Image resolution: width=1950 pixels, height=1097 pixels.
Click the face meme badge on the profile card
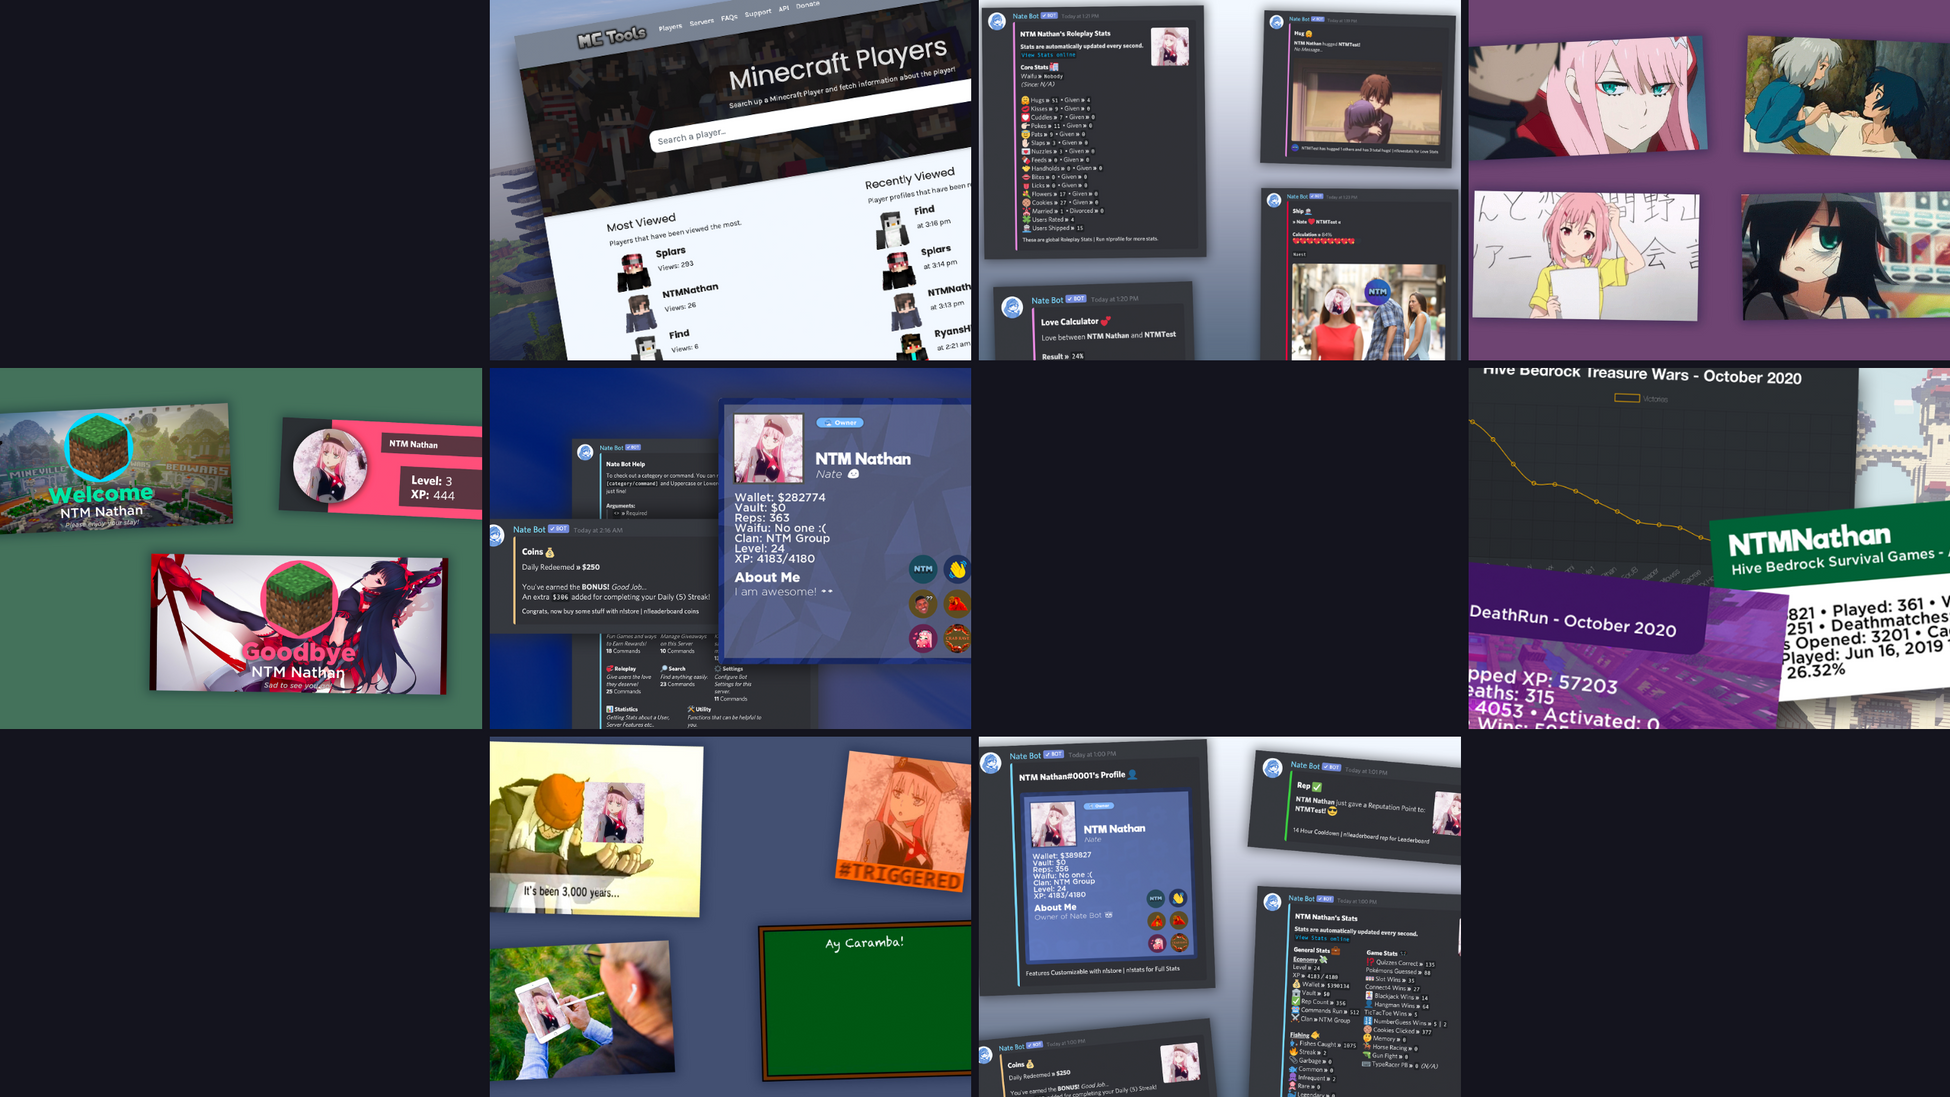pyautogui.click(x=923, y=603)
